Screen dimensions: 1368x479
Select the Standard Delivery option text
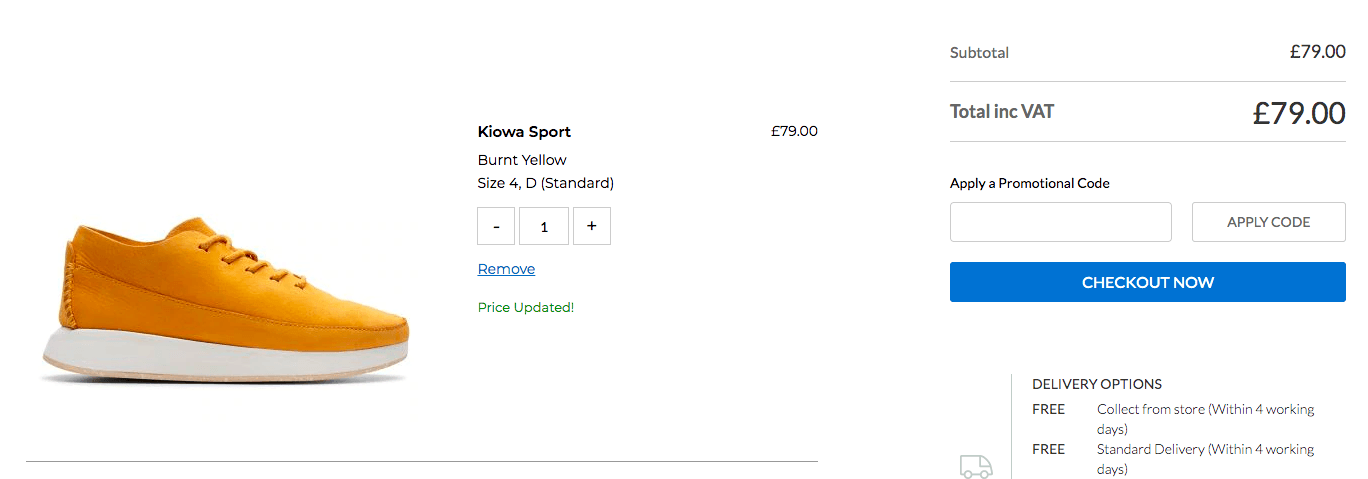pyautogui.click(x=1205, y=458)
